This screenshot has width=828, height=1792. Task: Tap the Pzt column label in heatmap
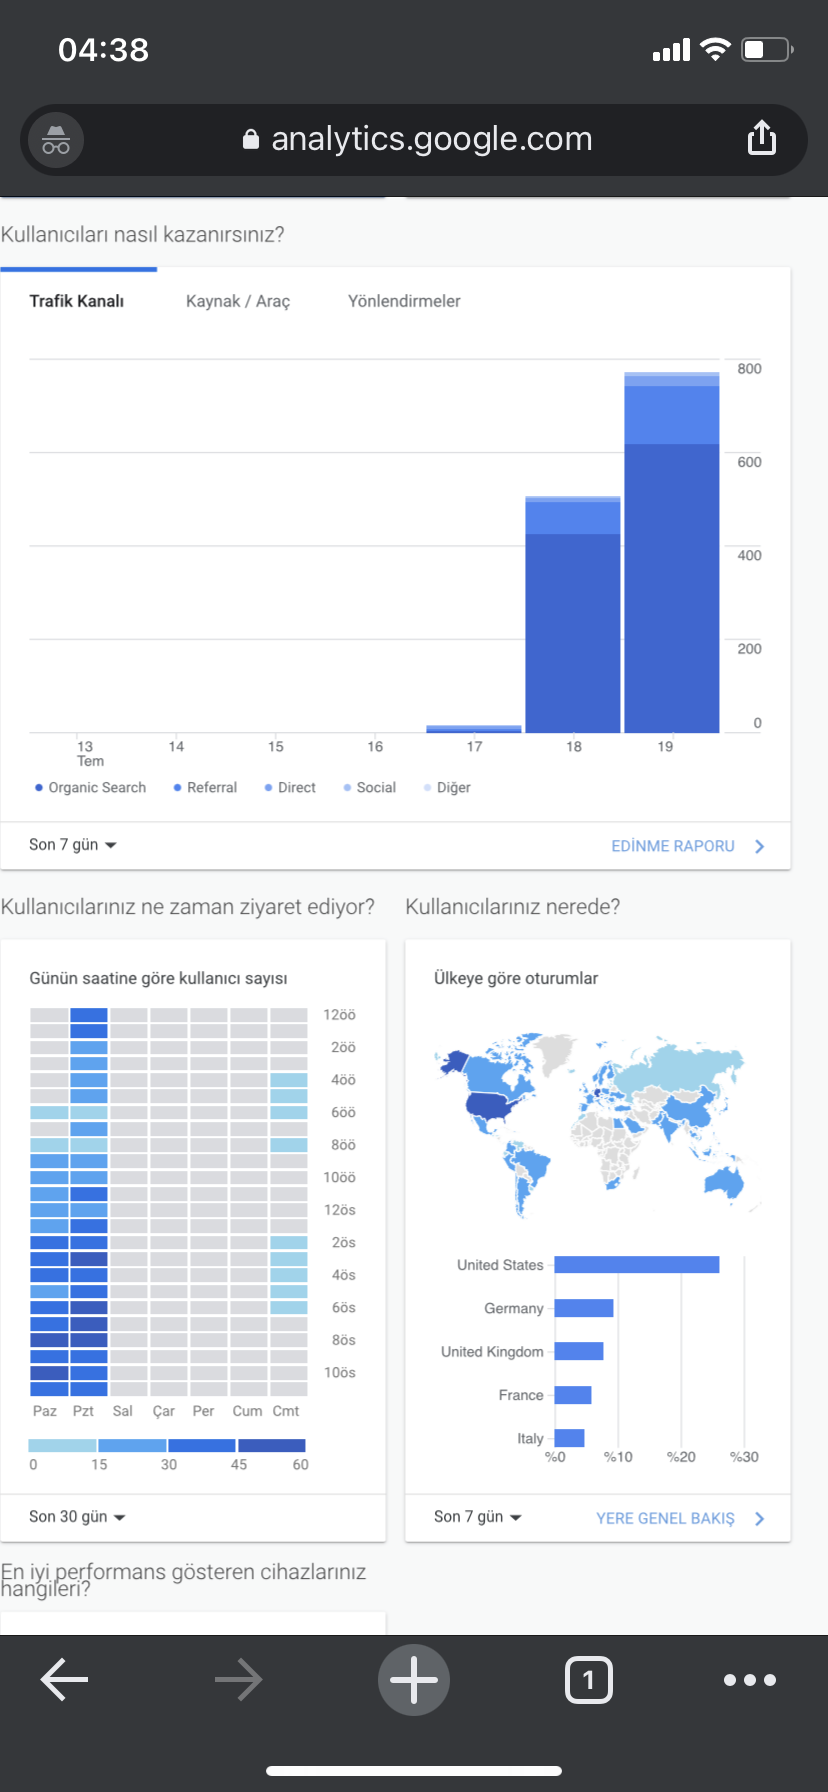pos(84,1411)
